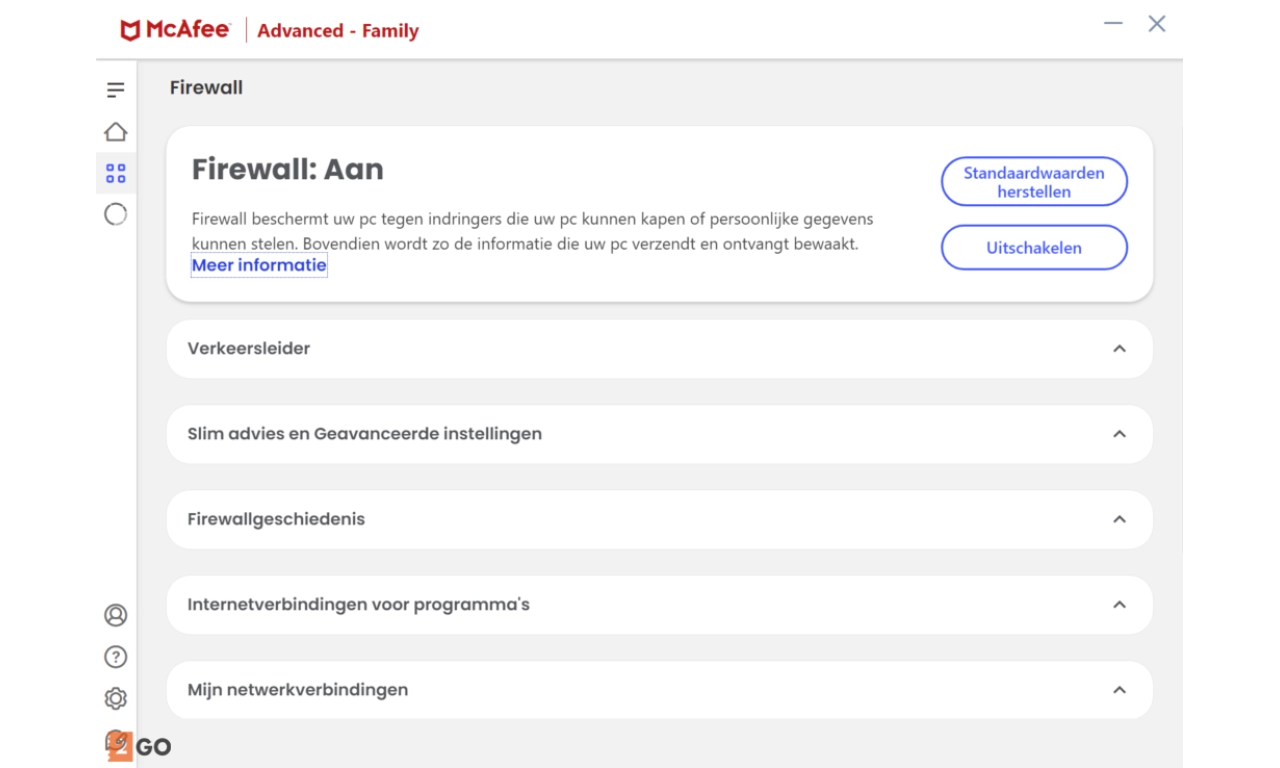
Task: Open the Meer informatie link
Action: point(259,266)
